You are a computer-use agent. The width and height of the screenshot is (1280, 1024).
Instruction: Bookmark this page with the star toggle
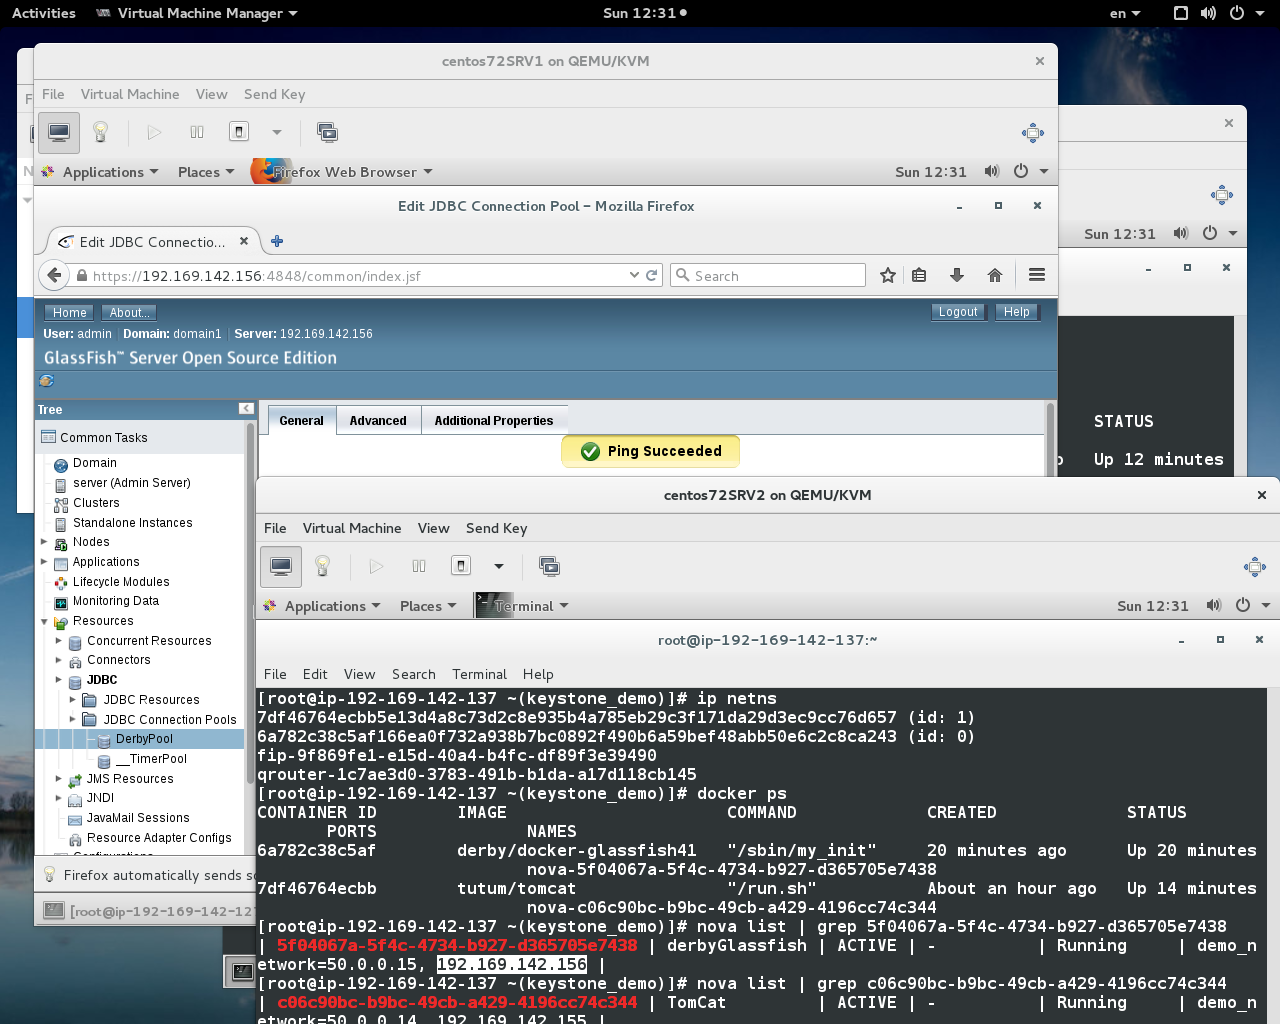pyautogui.click(x=887, y=275)
